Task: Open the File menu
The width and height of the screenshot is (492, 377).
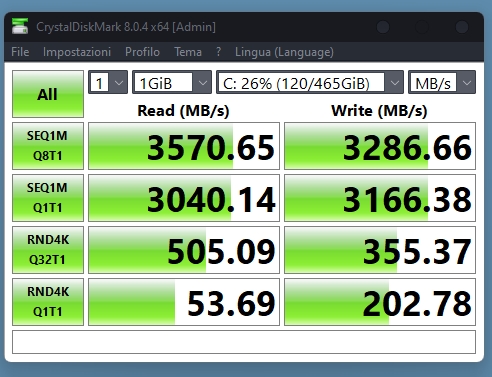Action: click(x=20, y=52)
